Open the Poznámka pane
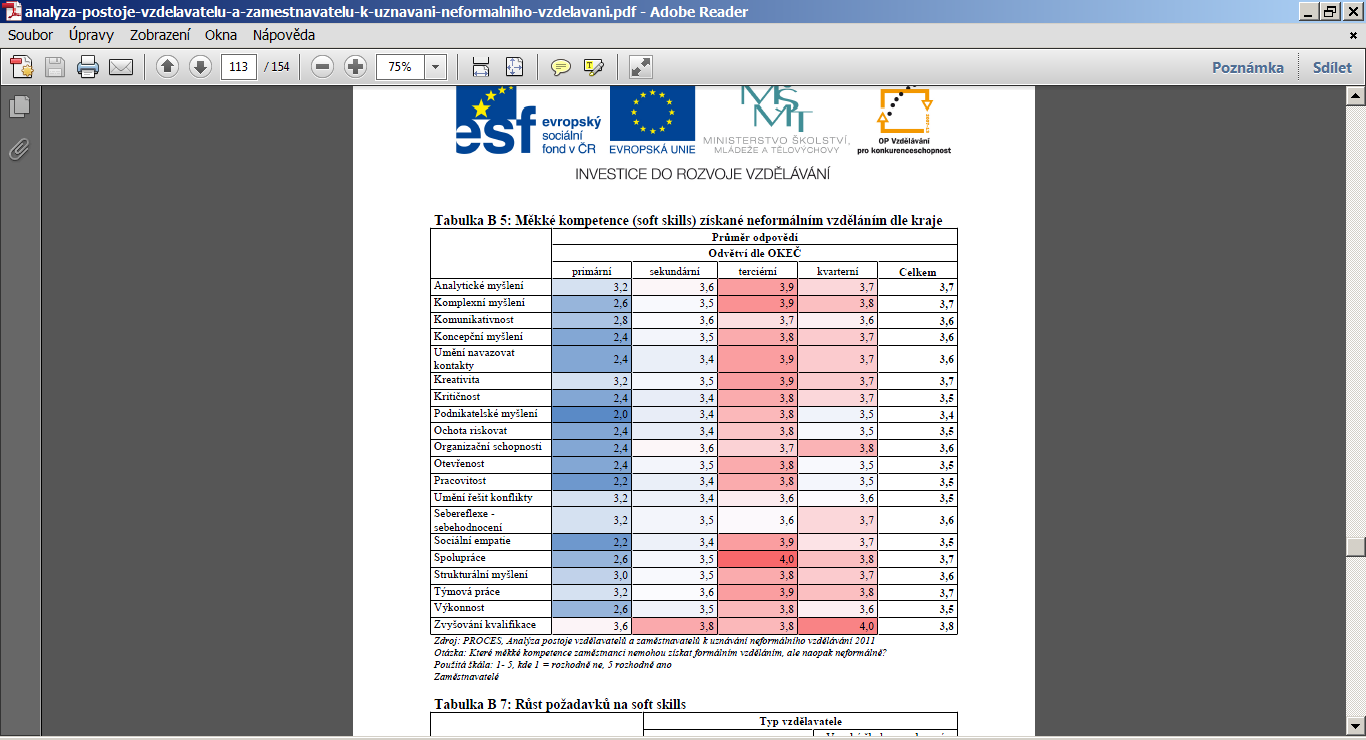 click(x=1248, y=67)
